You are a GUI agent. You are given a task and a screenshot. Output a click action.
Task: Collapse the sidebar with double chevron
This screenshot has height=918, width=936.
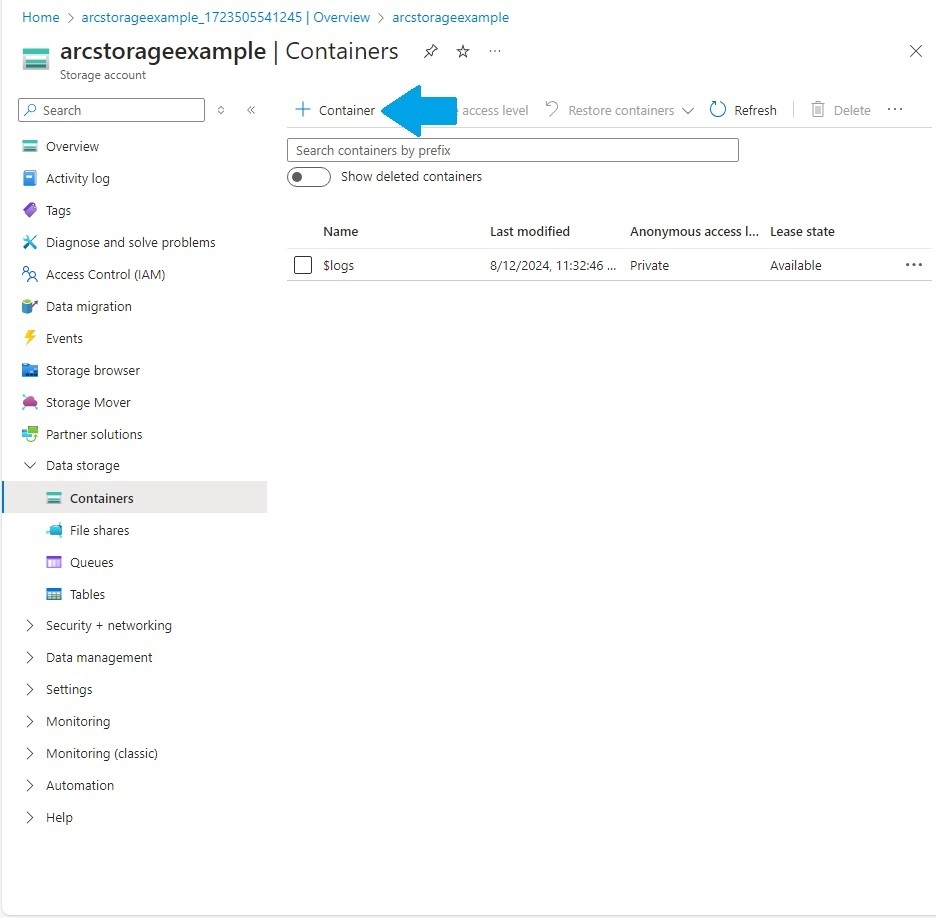[251, 110]
